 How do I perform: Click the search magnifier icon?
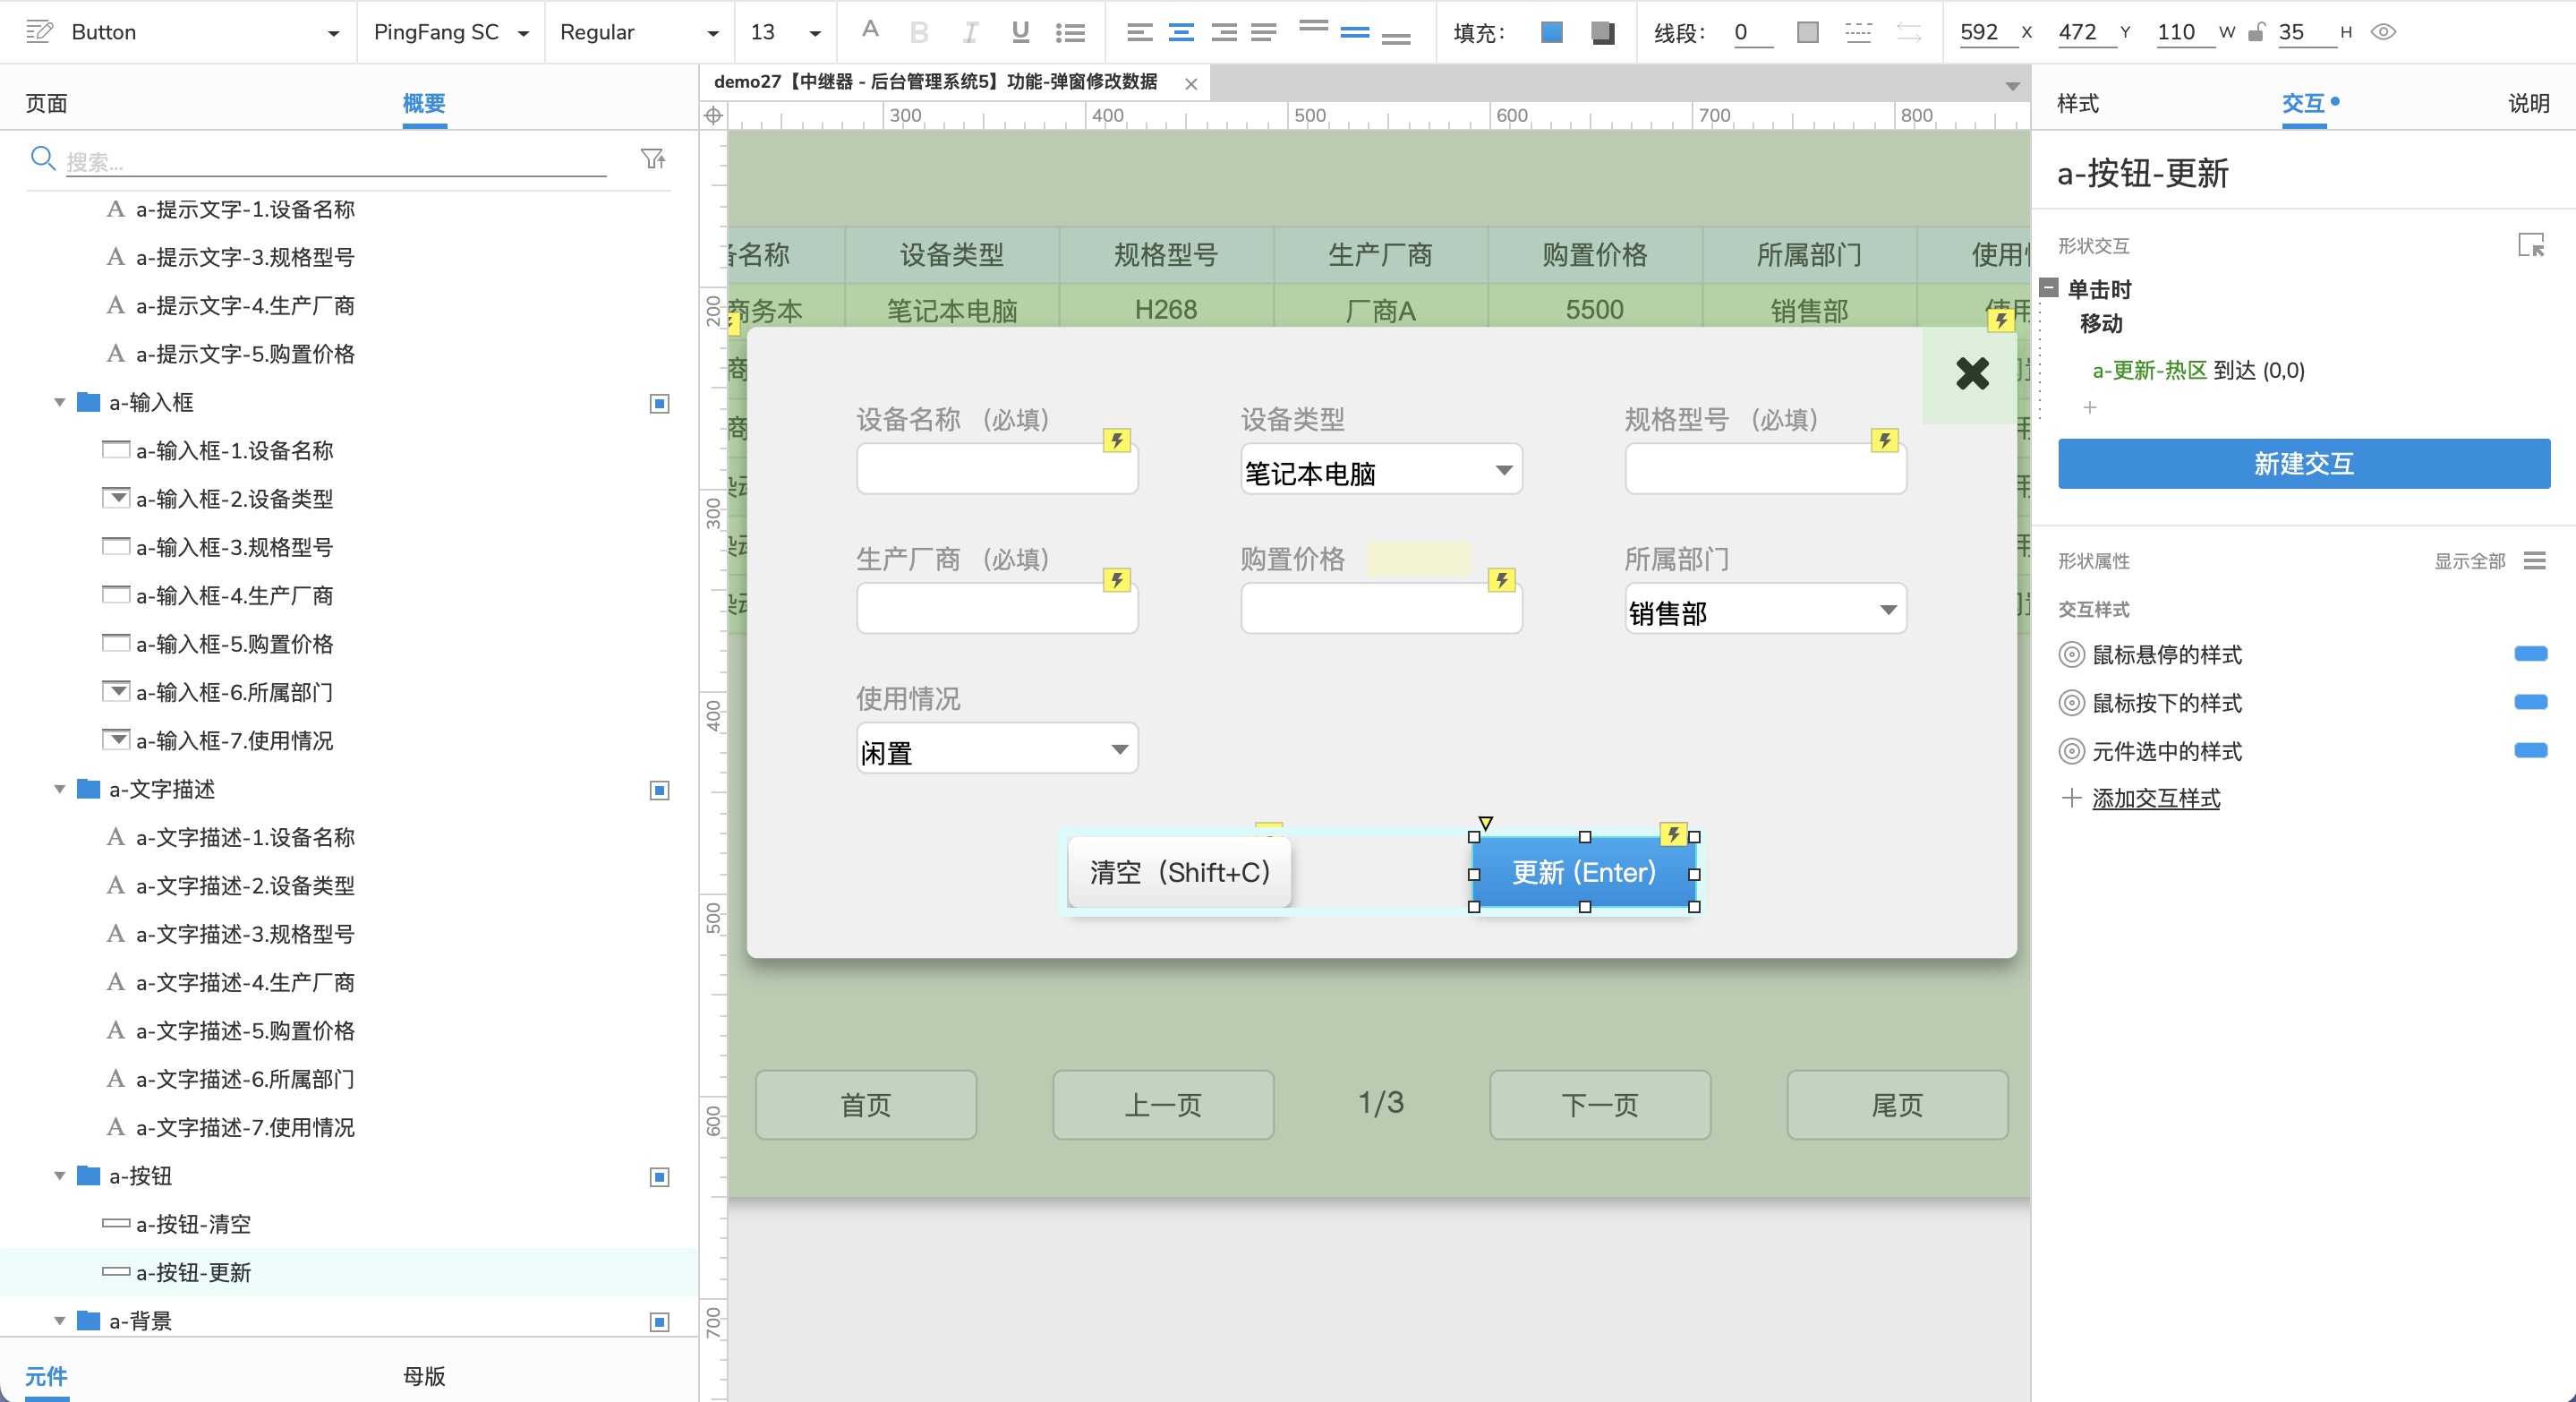[x=42, y=158]
